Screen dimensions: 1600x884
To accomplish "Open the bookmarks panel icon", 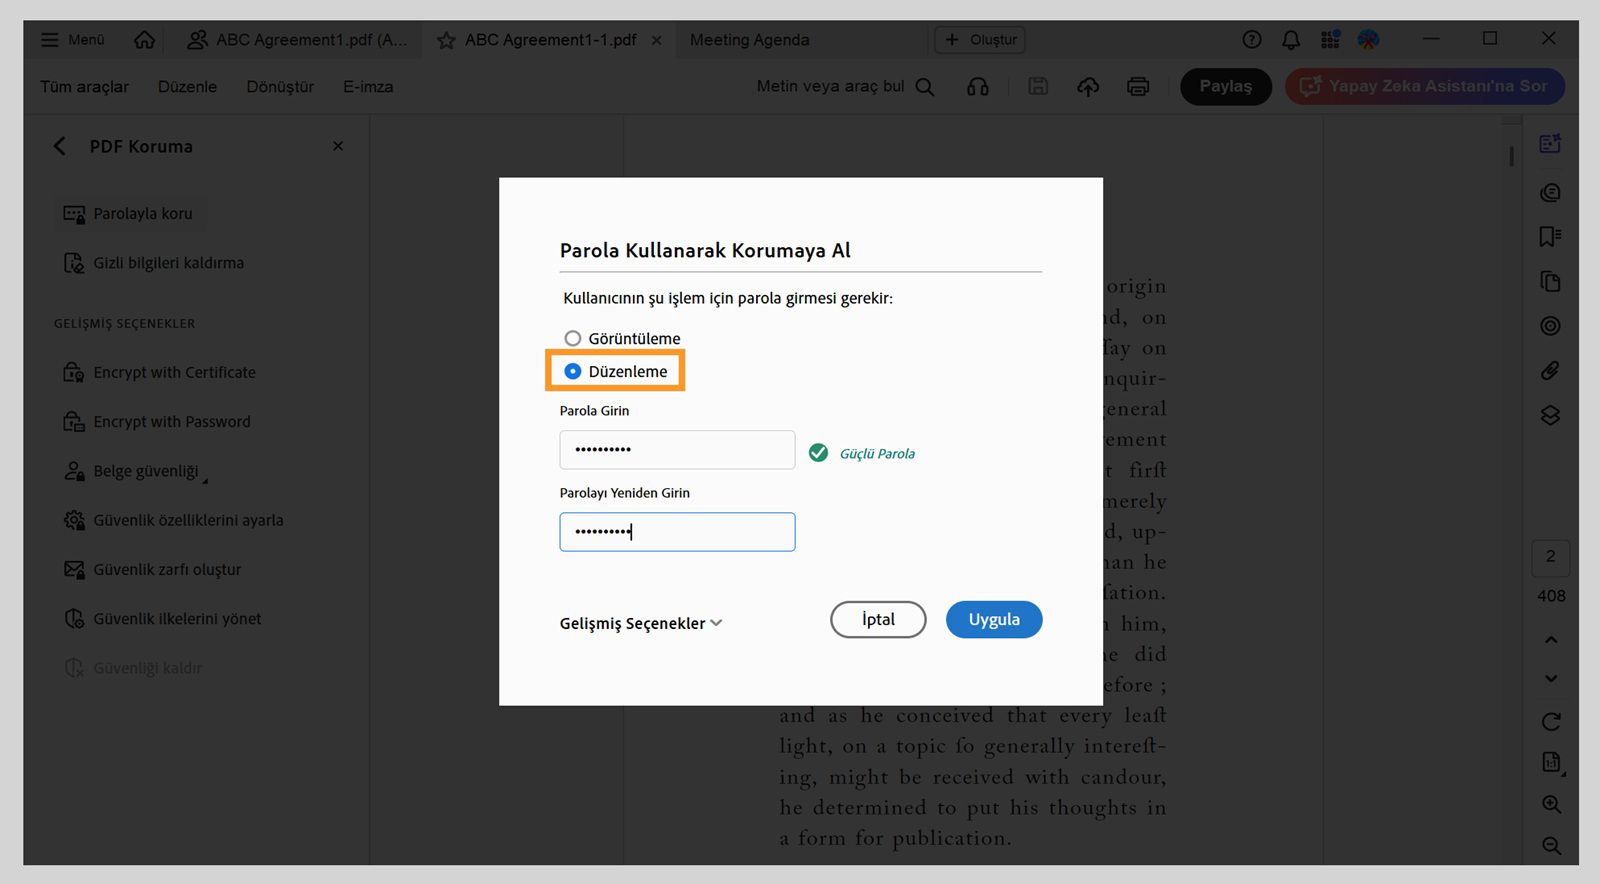I will 1551,236.
